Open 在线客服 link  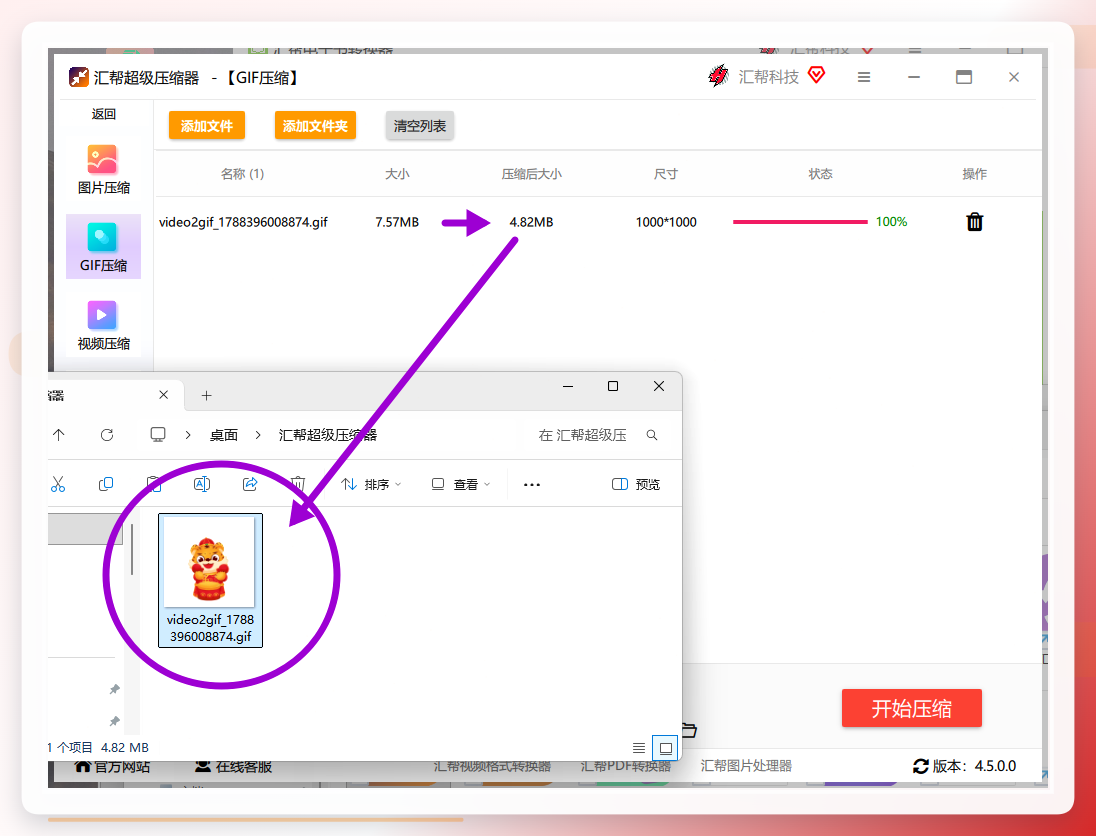[x=233, y=767]
